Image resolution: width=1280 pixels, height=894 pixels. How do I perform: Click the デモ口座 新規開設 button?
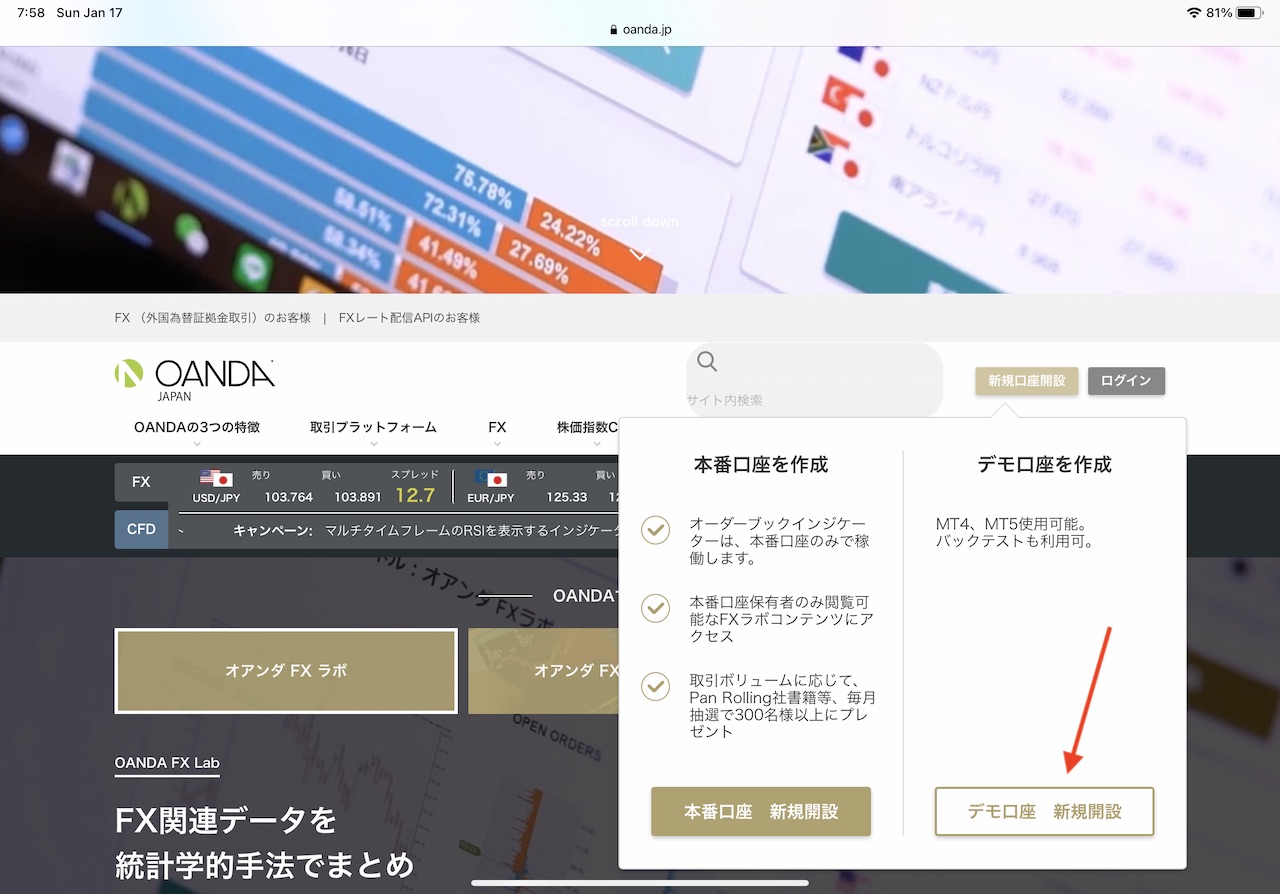click(x=1044, y=811)
